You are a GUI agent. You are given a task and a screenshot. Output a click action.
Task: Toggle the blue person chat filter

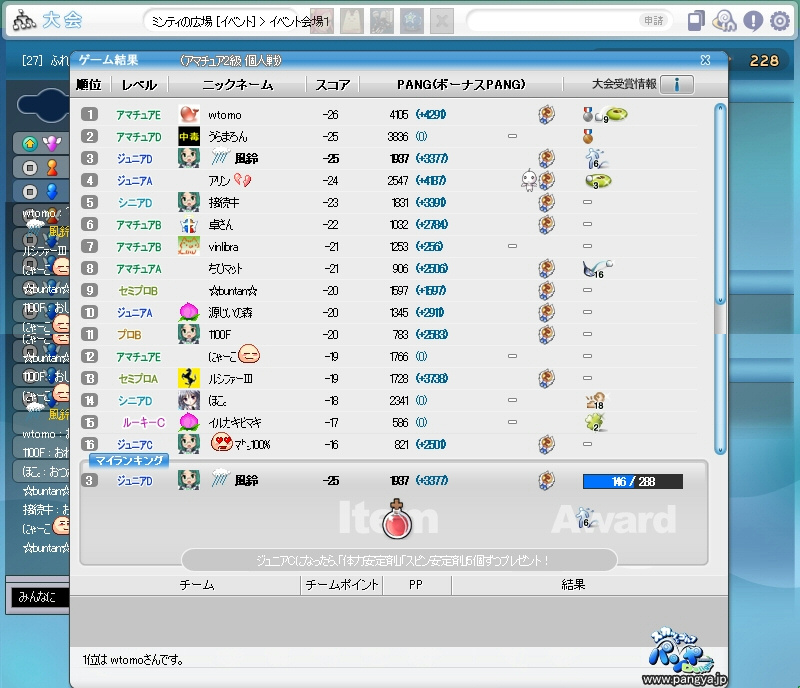[x=51, y=190]
